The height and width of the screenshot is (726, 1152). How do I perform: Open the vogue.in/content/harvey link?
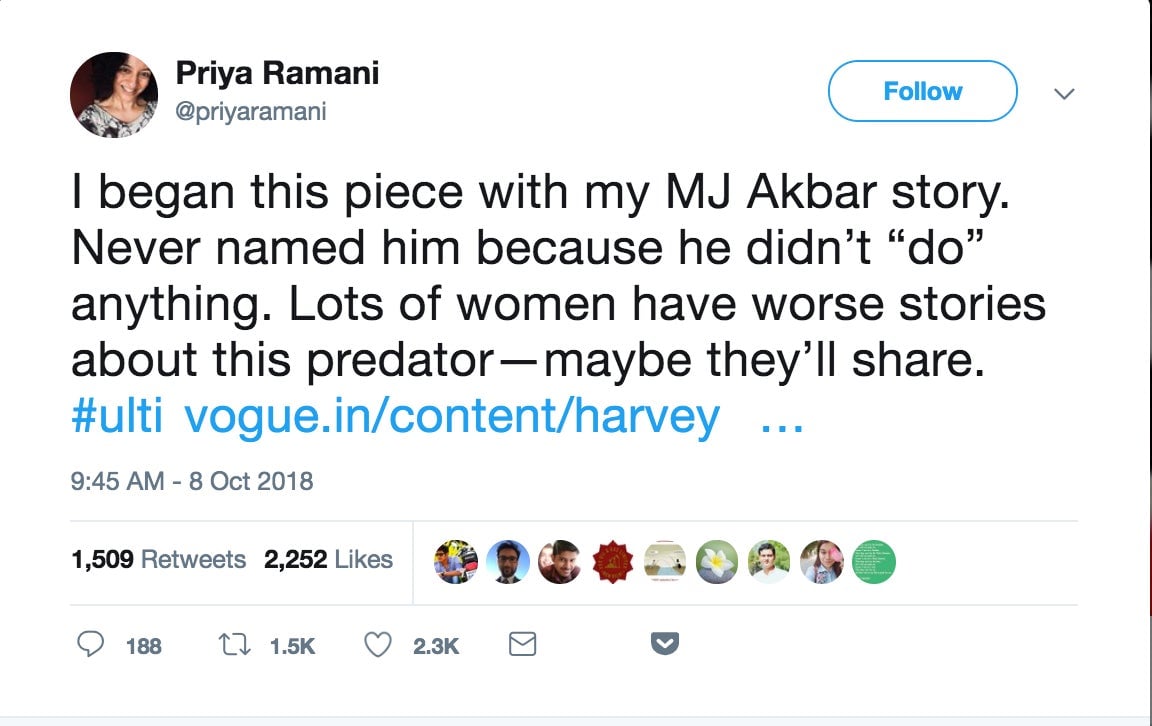(x=452, y=417)
